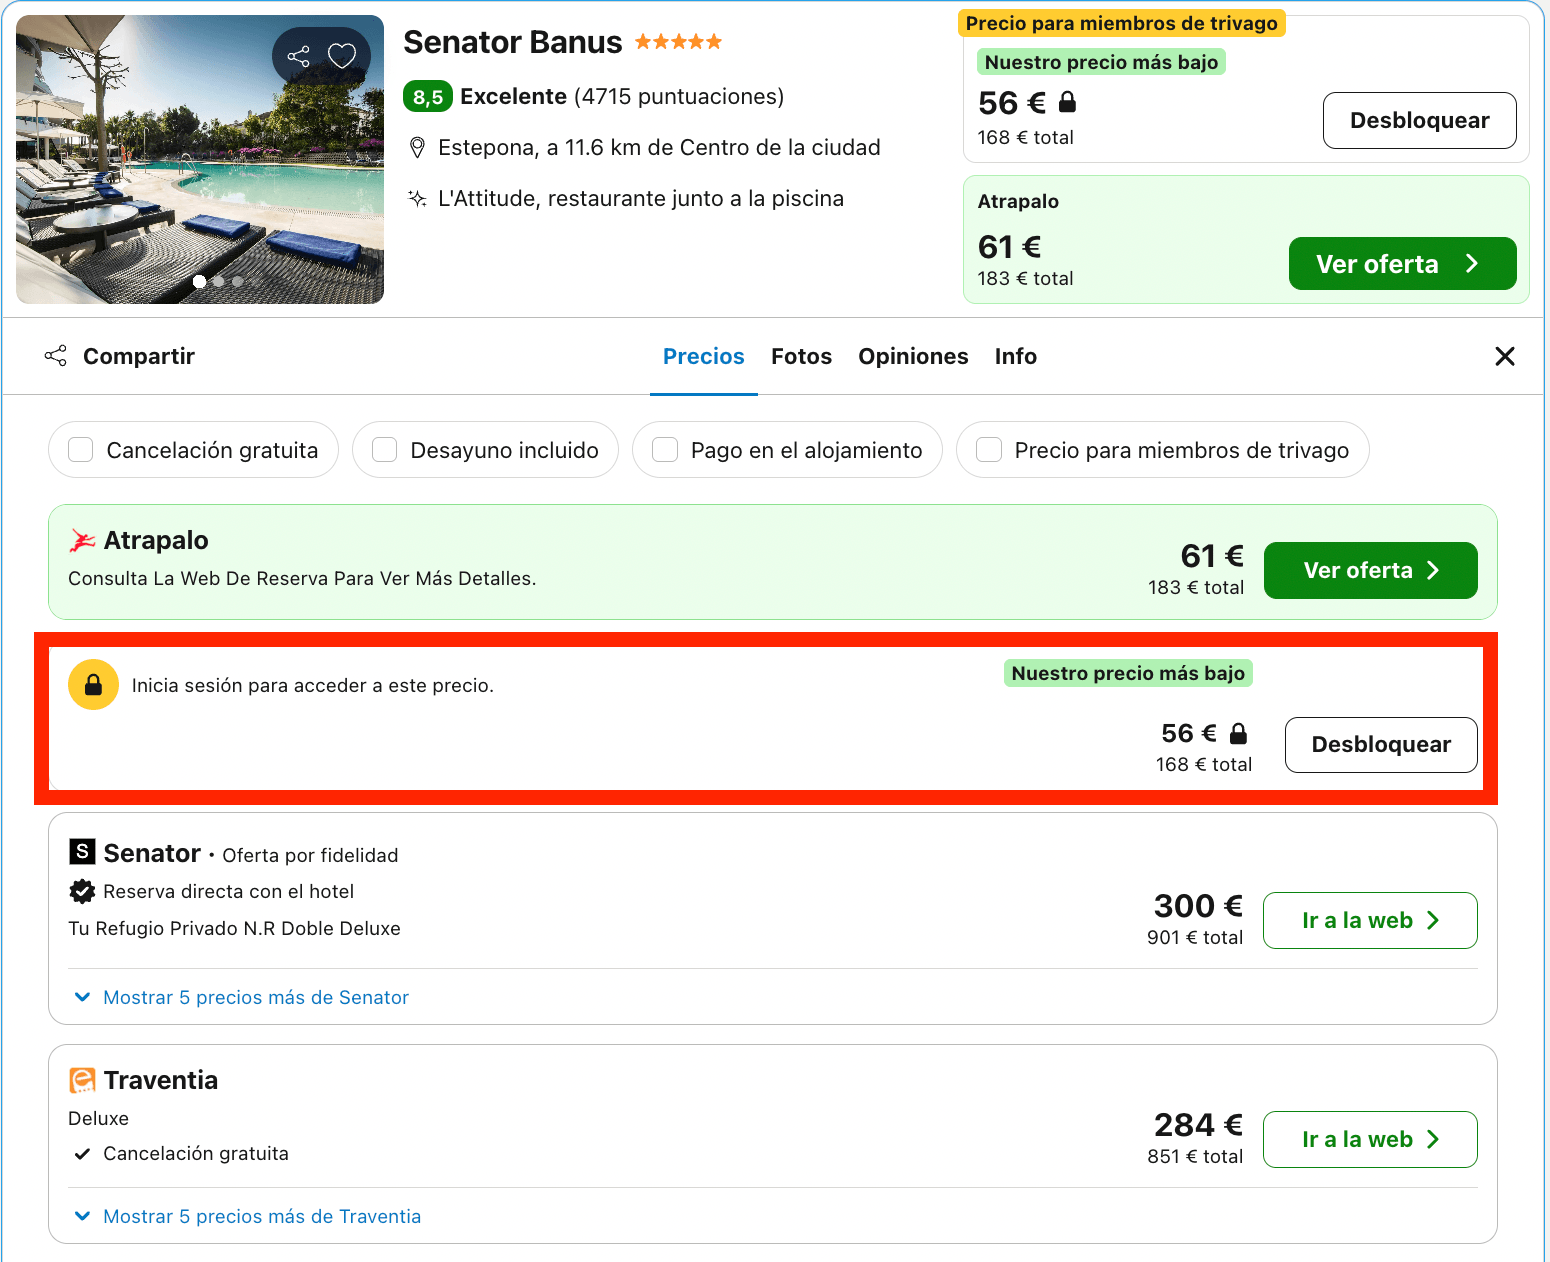Close the hotel details panel
This screenshot has width=1550, height=1262.
(x=1505, y=356)
